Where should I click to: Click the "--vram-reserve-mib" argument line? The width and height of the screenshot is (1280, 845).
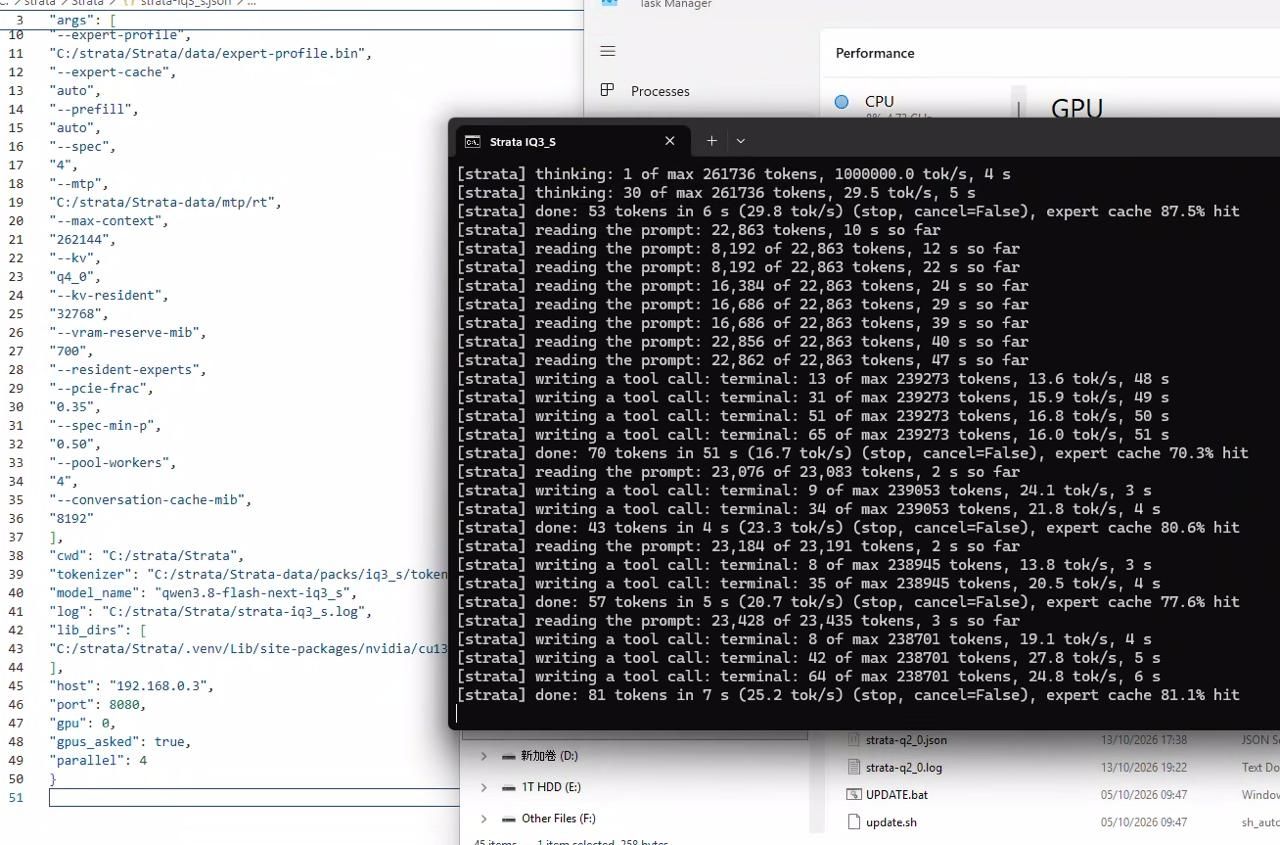[x=127, y=332]
